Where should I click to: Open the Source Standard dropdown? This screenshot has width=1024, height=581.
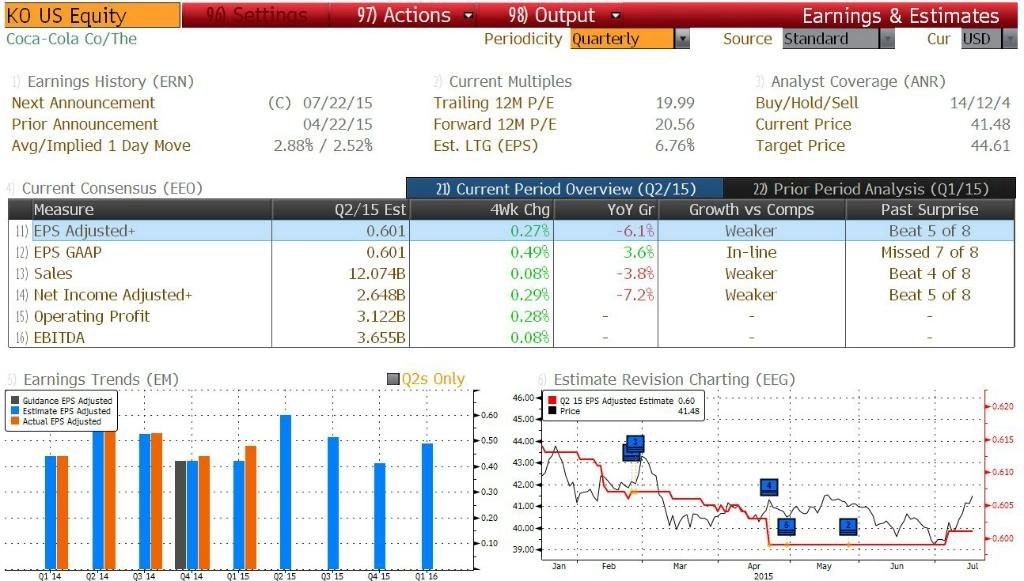tap(839, 39)
